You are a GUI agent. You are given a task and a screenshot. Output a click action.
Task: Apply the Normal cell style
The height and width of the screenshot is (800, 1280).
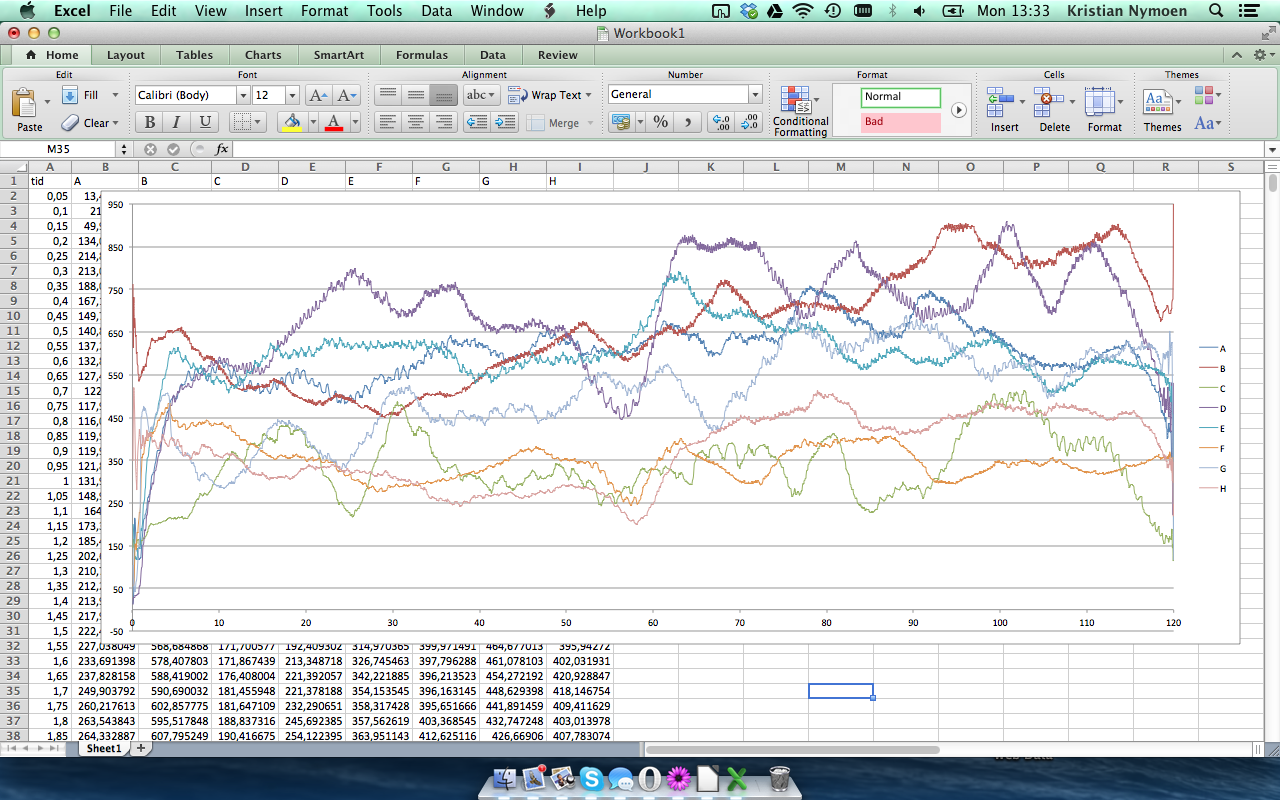click(901, 97)
